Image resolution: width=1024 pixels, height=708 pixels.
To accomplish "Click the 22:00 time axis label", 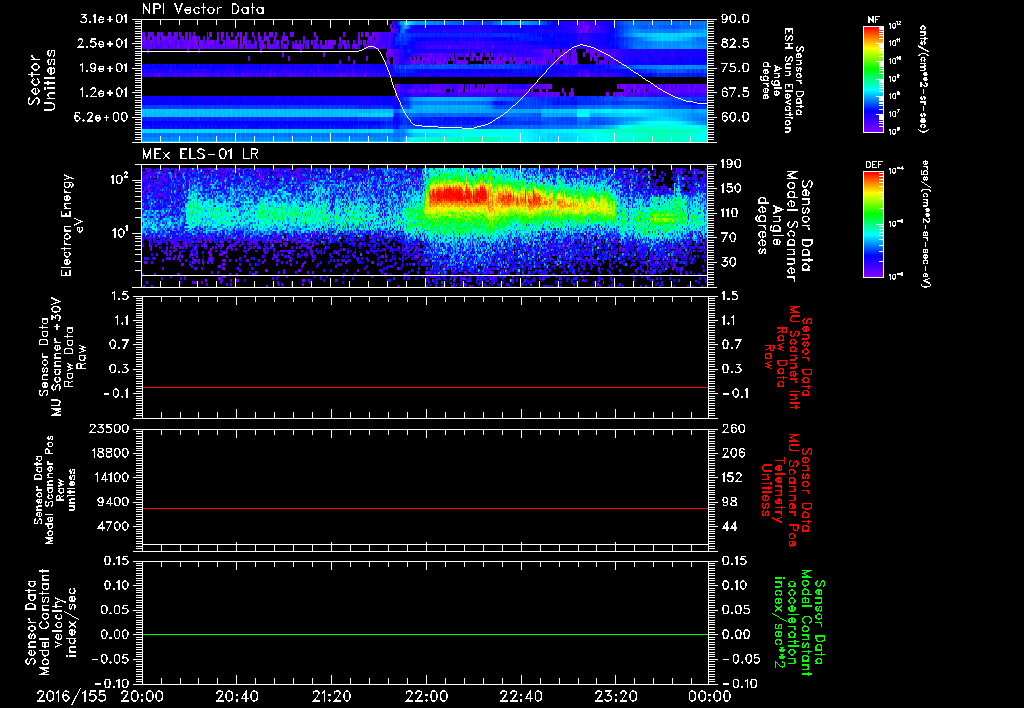I will coord(426,696).
